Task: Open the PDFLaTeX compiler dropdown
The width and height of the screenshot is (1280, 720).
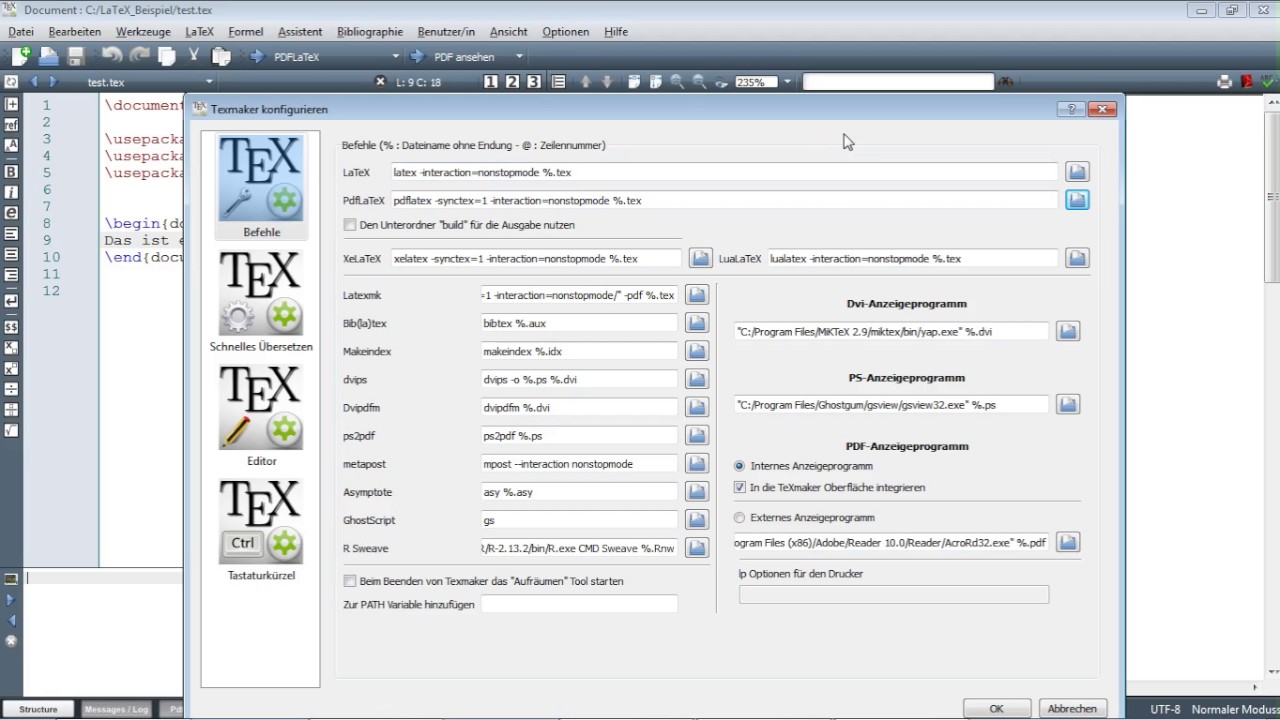Action: point(396,57)
